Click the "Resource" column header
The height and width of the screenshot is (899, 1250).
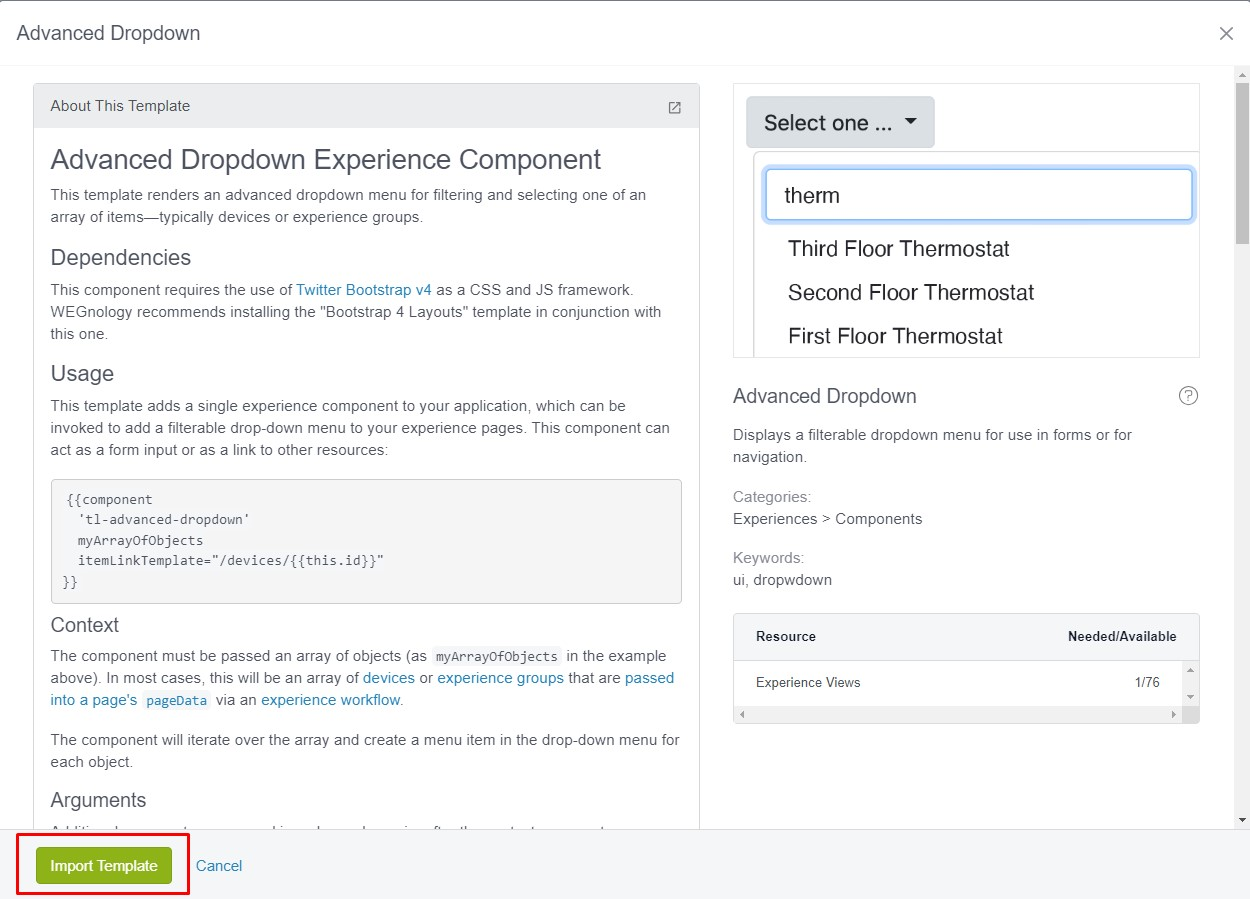pos(786,637)
